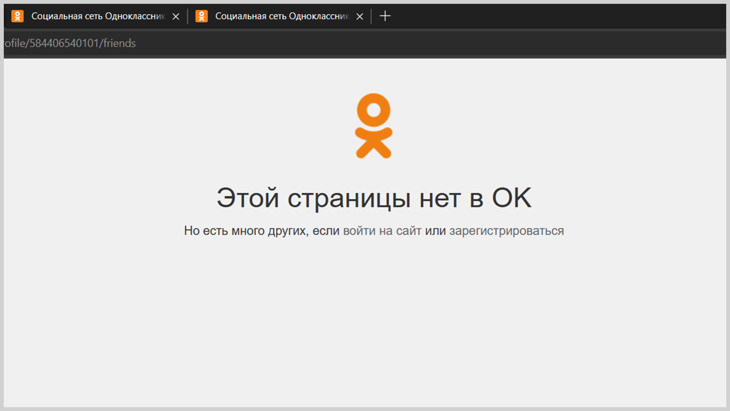Click inside the address bar URL

(70, 43)
